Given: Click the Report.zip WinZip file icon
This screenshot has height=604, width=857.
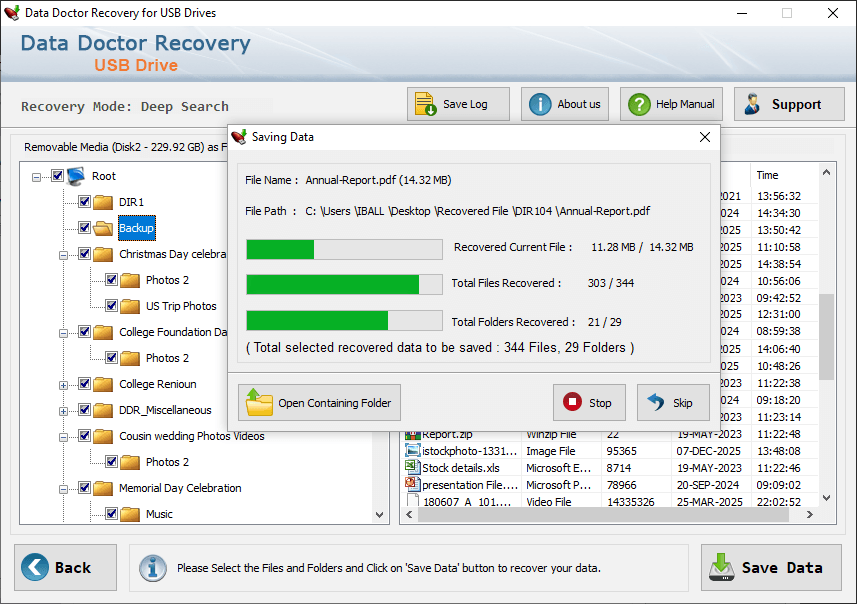Looking at the screenshot, I should pos(412,436).
